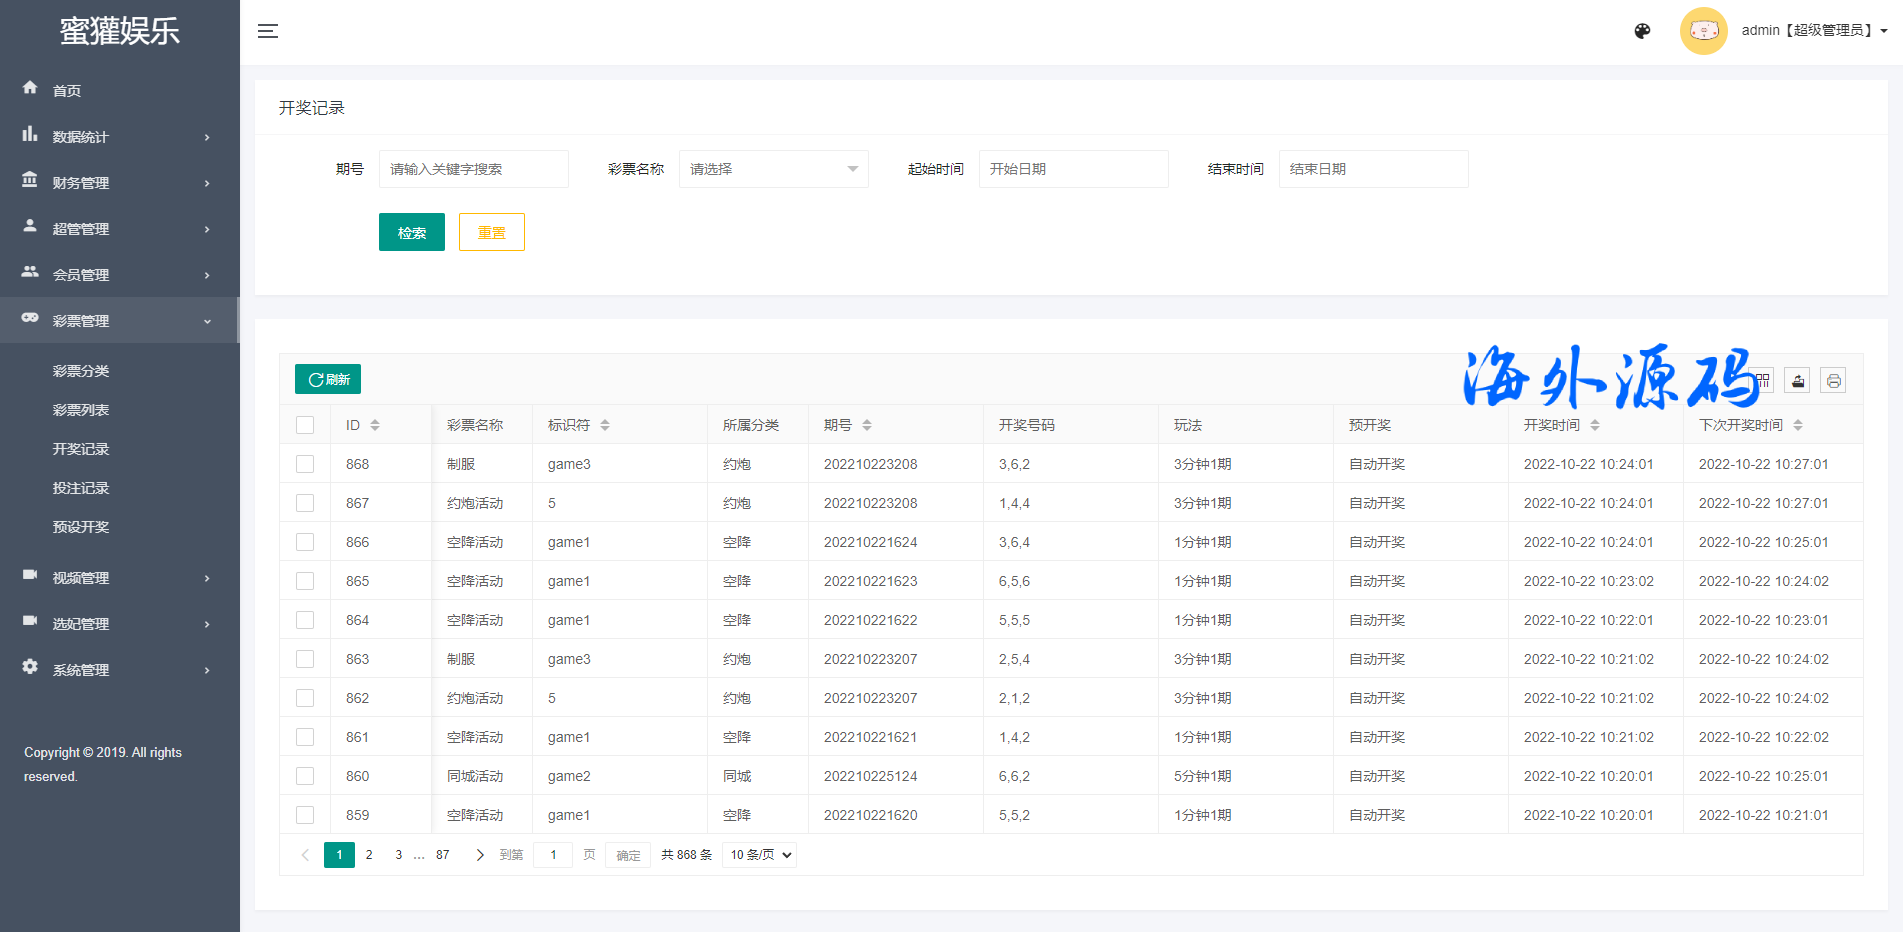The height and width of the screenshot is (932, 1903).
Task: Select checkbox for record 864
Action: [x=305, y=620]
